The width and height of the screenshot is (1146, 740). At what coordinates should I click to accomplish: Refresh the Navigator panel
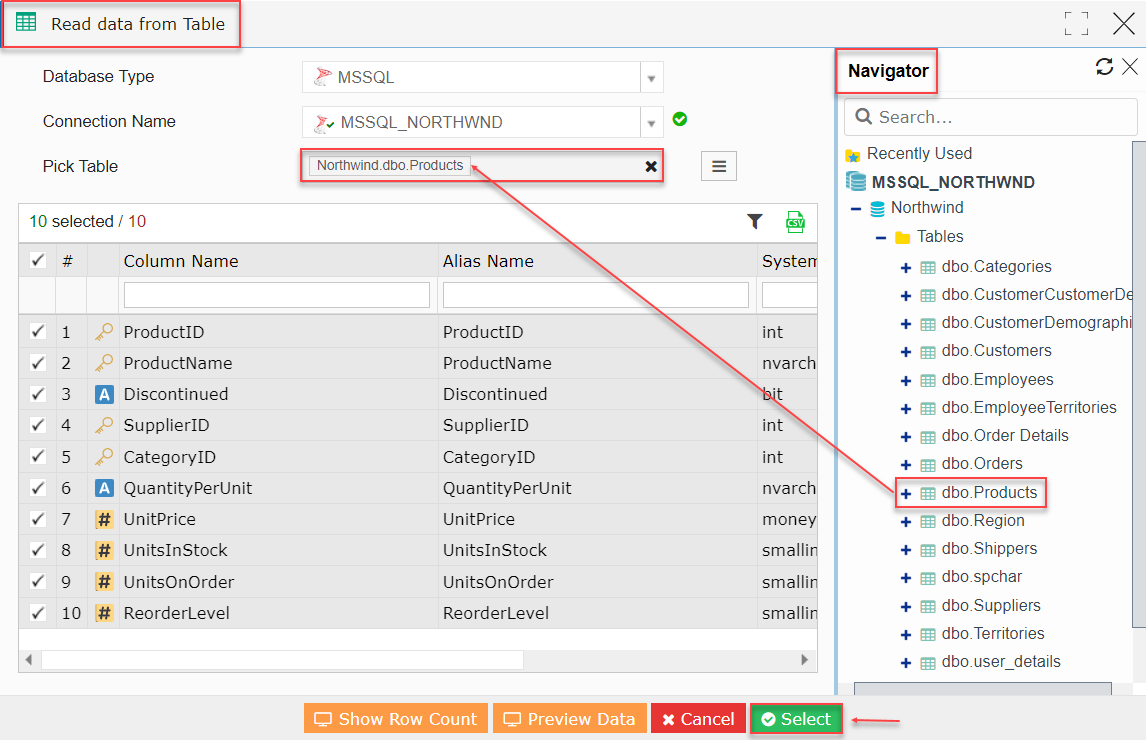1104,67
